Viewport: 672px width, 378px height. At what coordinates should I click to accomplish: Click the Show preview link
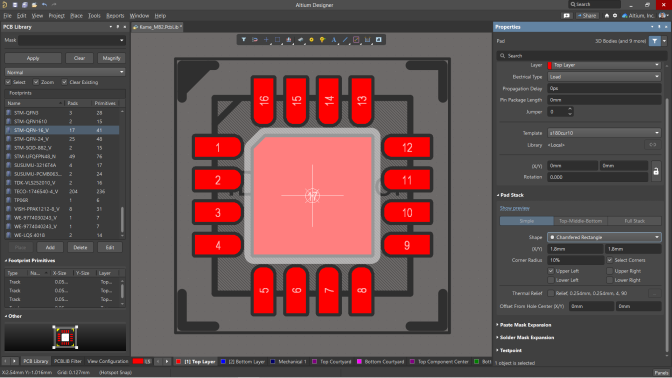click(x=515, y=208)
